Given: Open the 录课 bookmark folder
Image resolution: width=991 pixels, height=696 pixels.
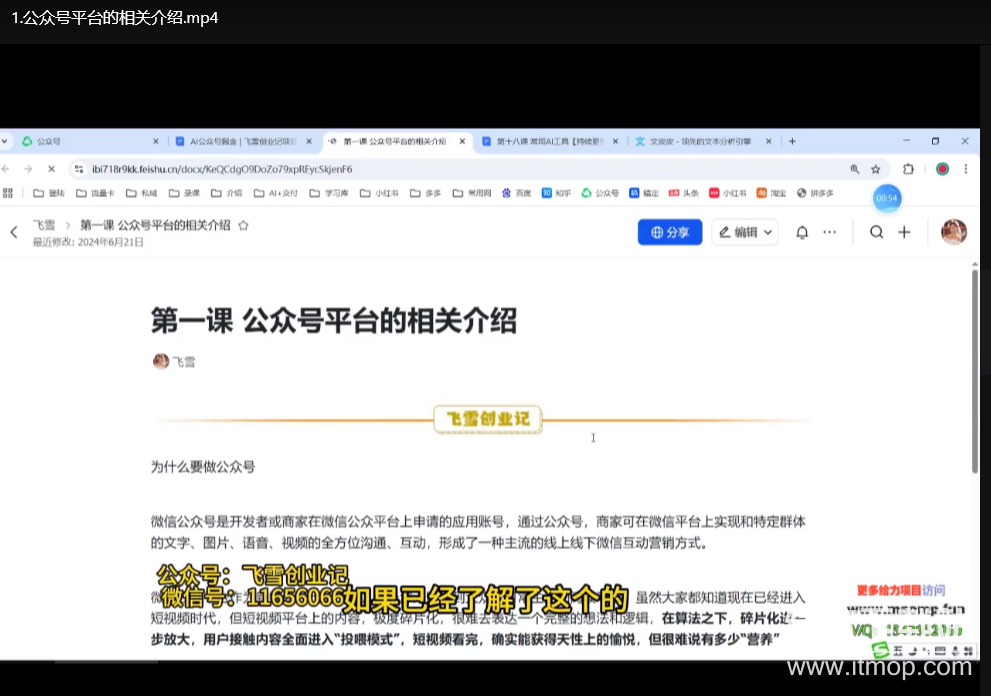Looking at the screenshot, I should 185,193.
